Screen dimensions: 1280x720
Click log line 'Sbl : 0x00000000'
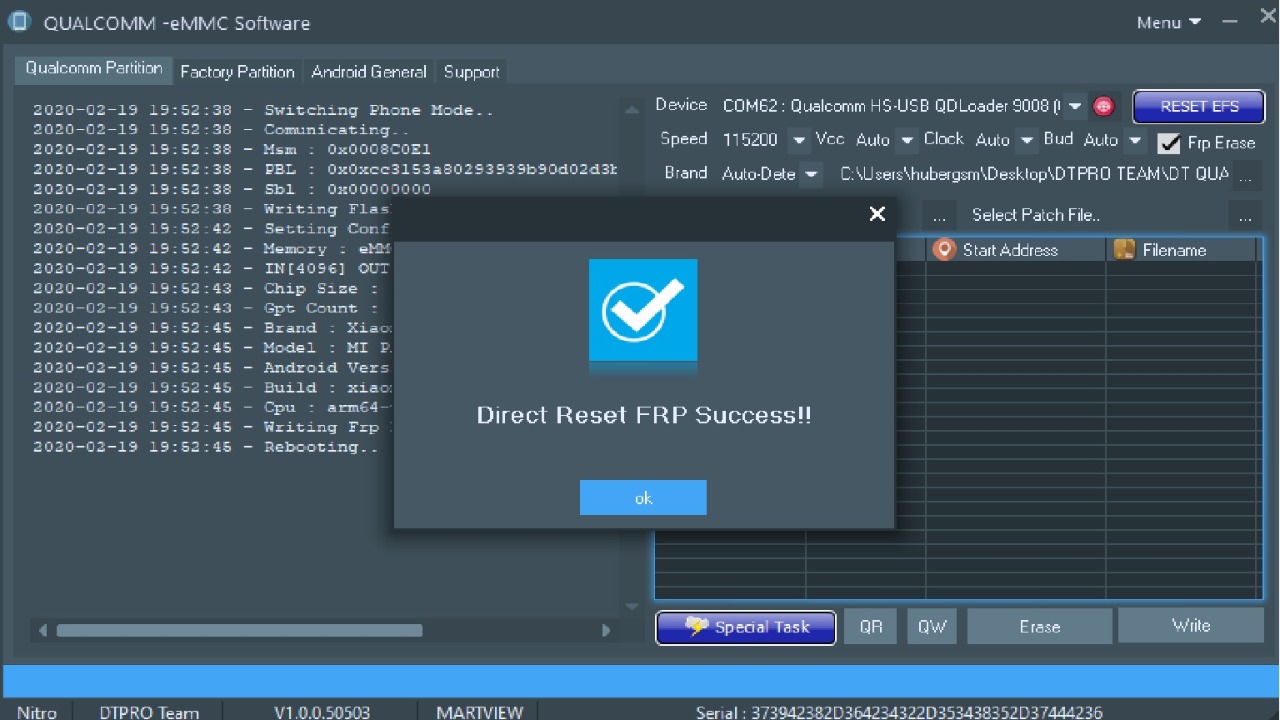click(x=232, y=189)
